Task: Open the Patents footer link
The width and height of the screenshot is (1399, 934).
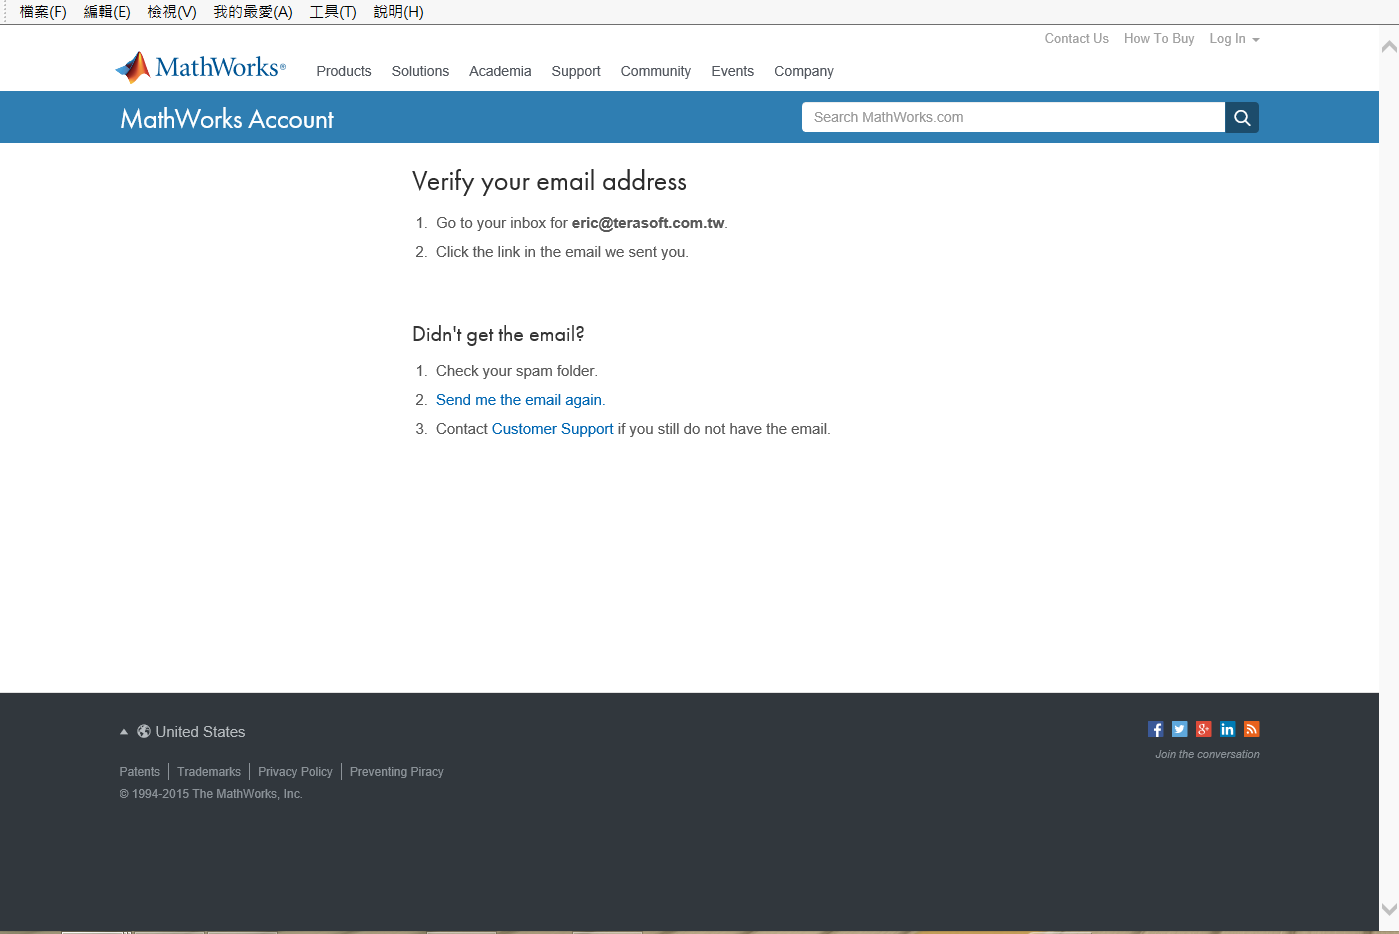Action: [140, 772]
